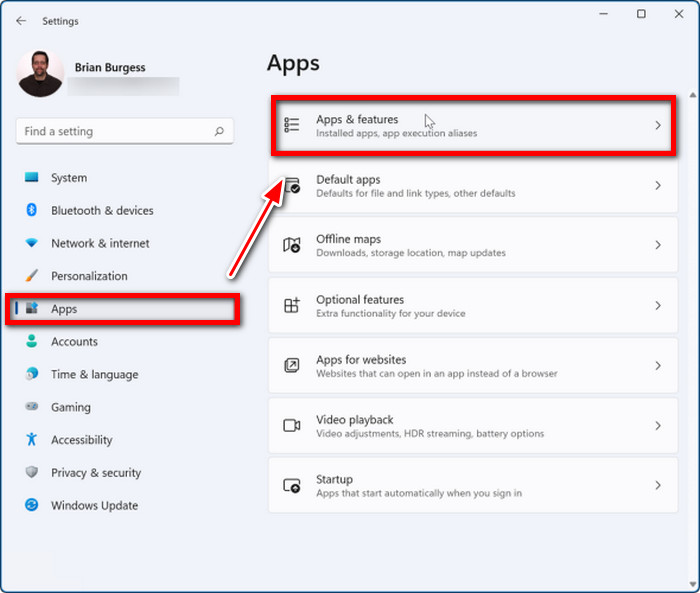This screenshot has width=700, height=593.
Task: Click the System monitor icon
Action: click(x=32, y=177)
